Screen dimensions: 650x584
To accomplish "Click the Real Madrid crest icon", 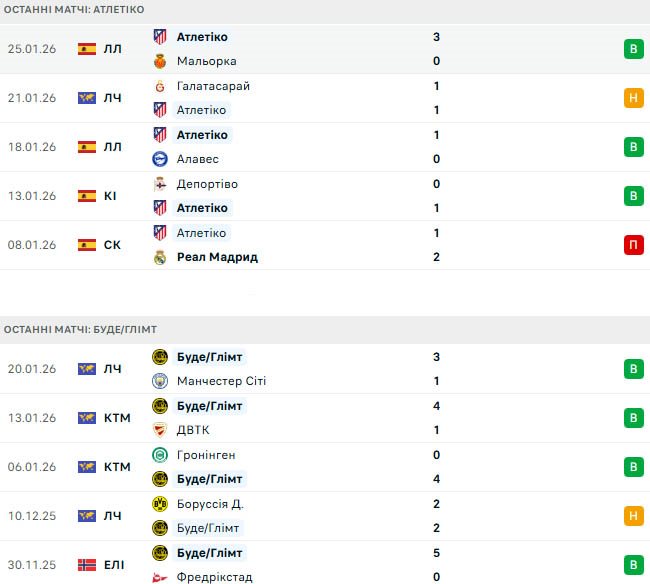I will coord(159,257).
